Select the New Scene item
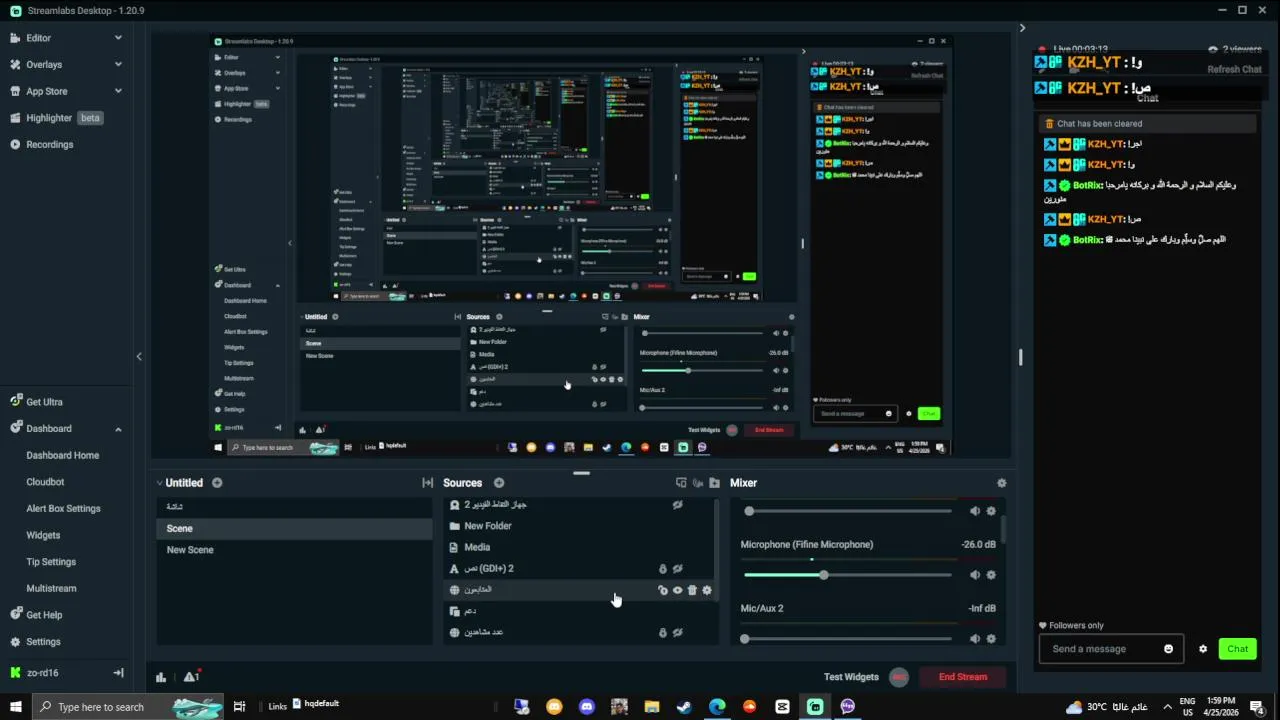 [x=294, y=550]
